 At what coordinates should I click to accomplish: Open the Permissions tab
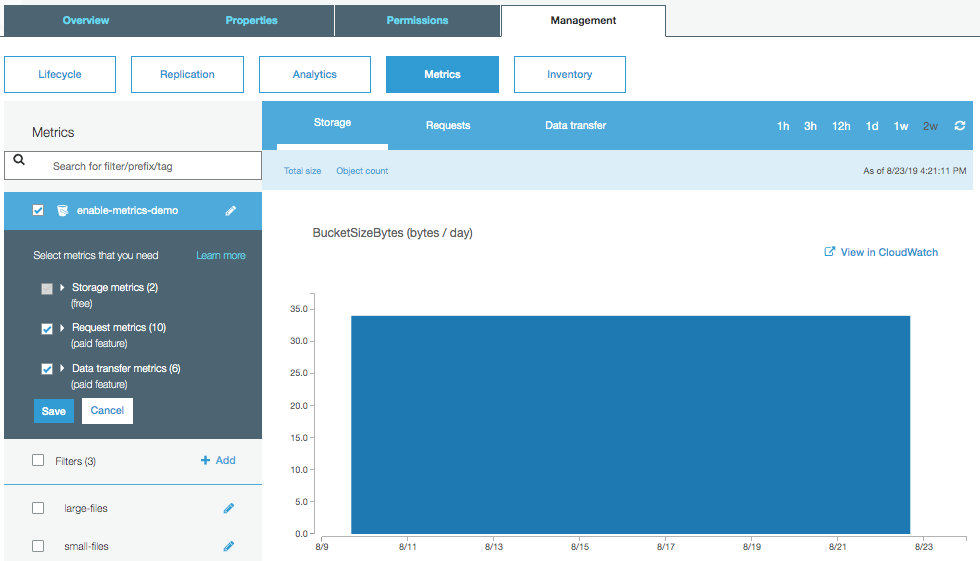point(417,21)
